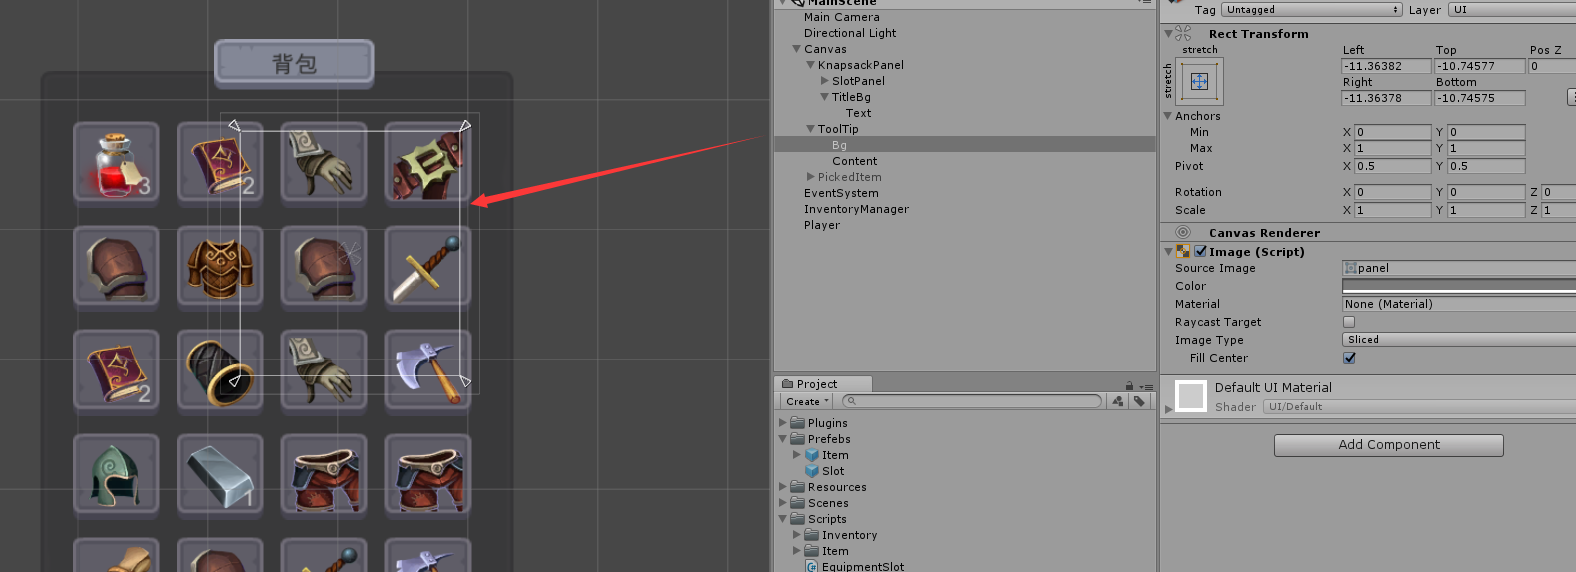Viewport: 1576px width, 572px height.
Task: Click the Canvas Renderer component icon
Action: pyautogui.click(x=1183, y=232)
